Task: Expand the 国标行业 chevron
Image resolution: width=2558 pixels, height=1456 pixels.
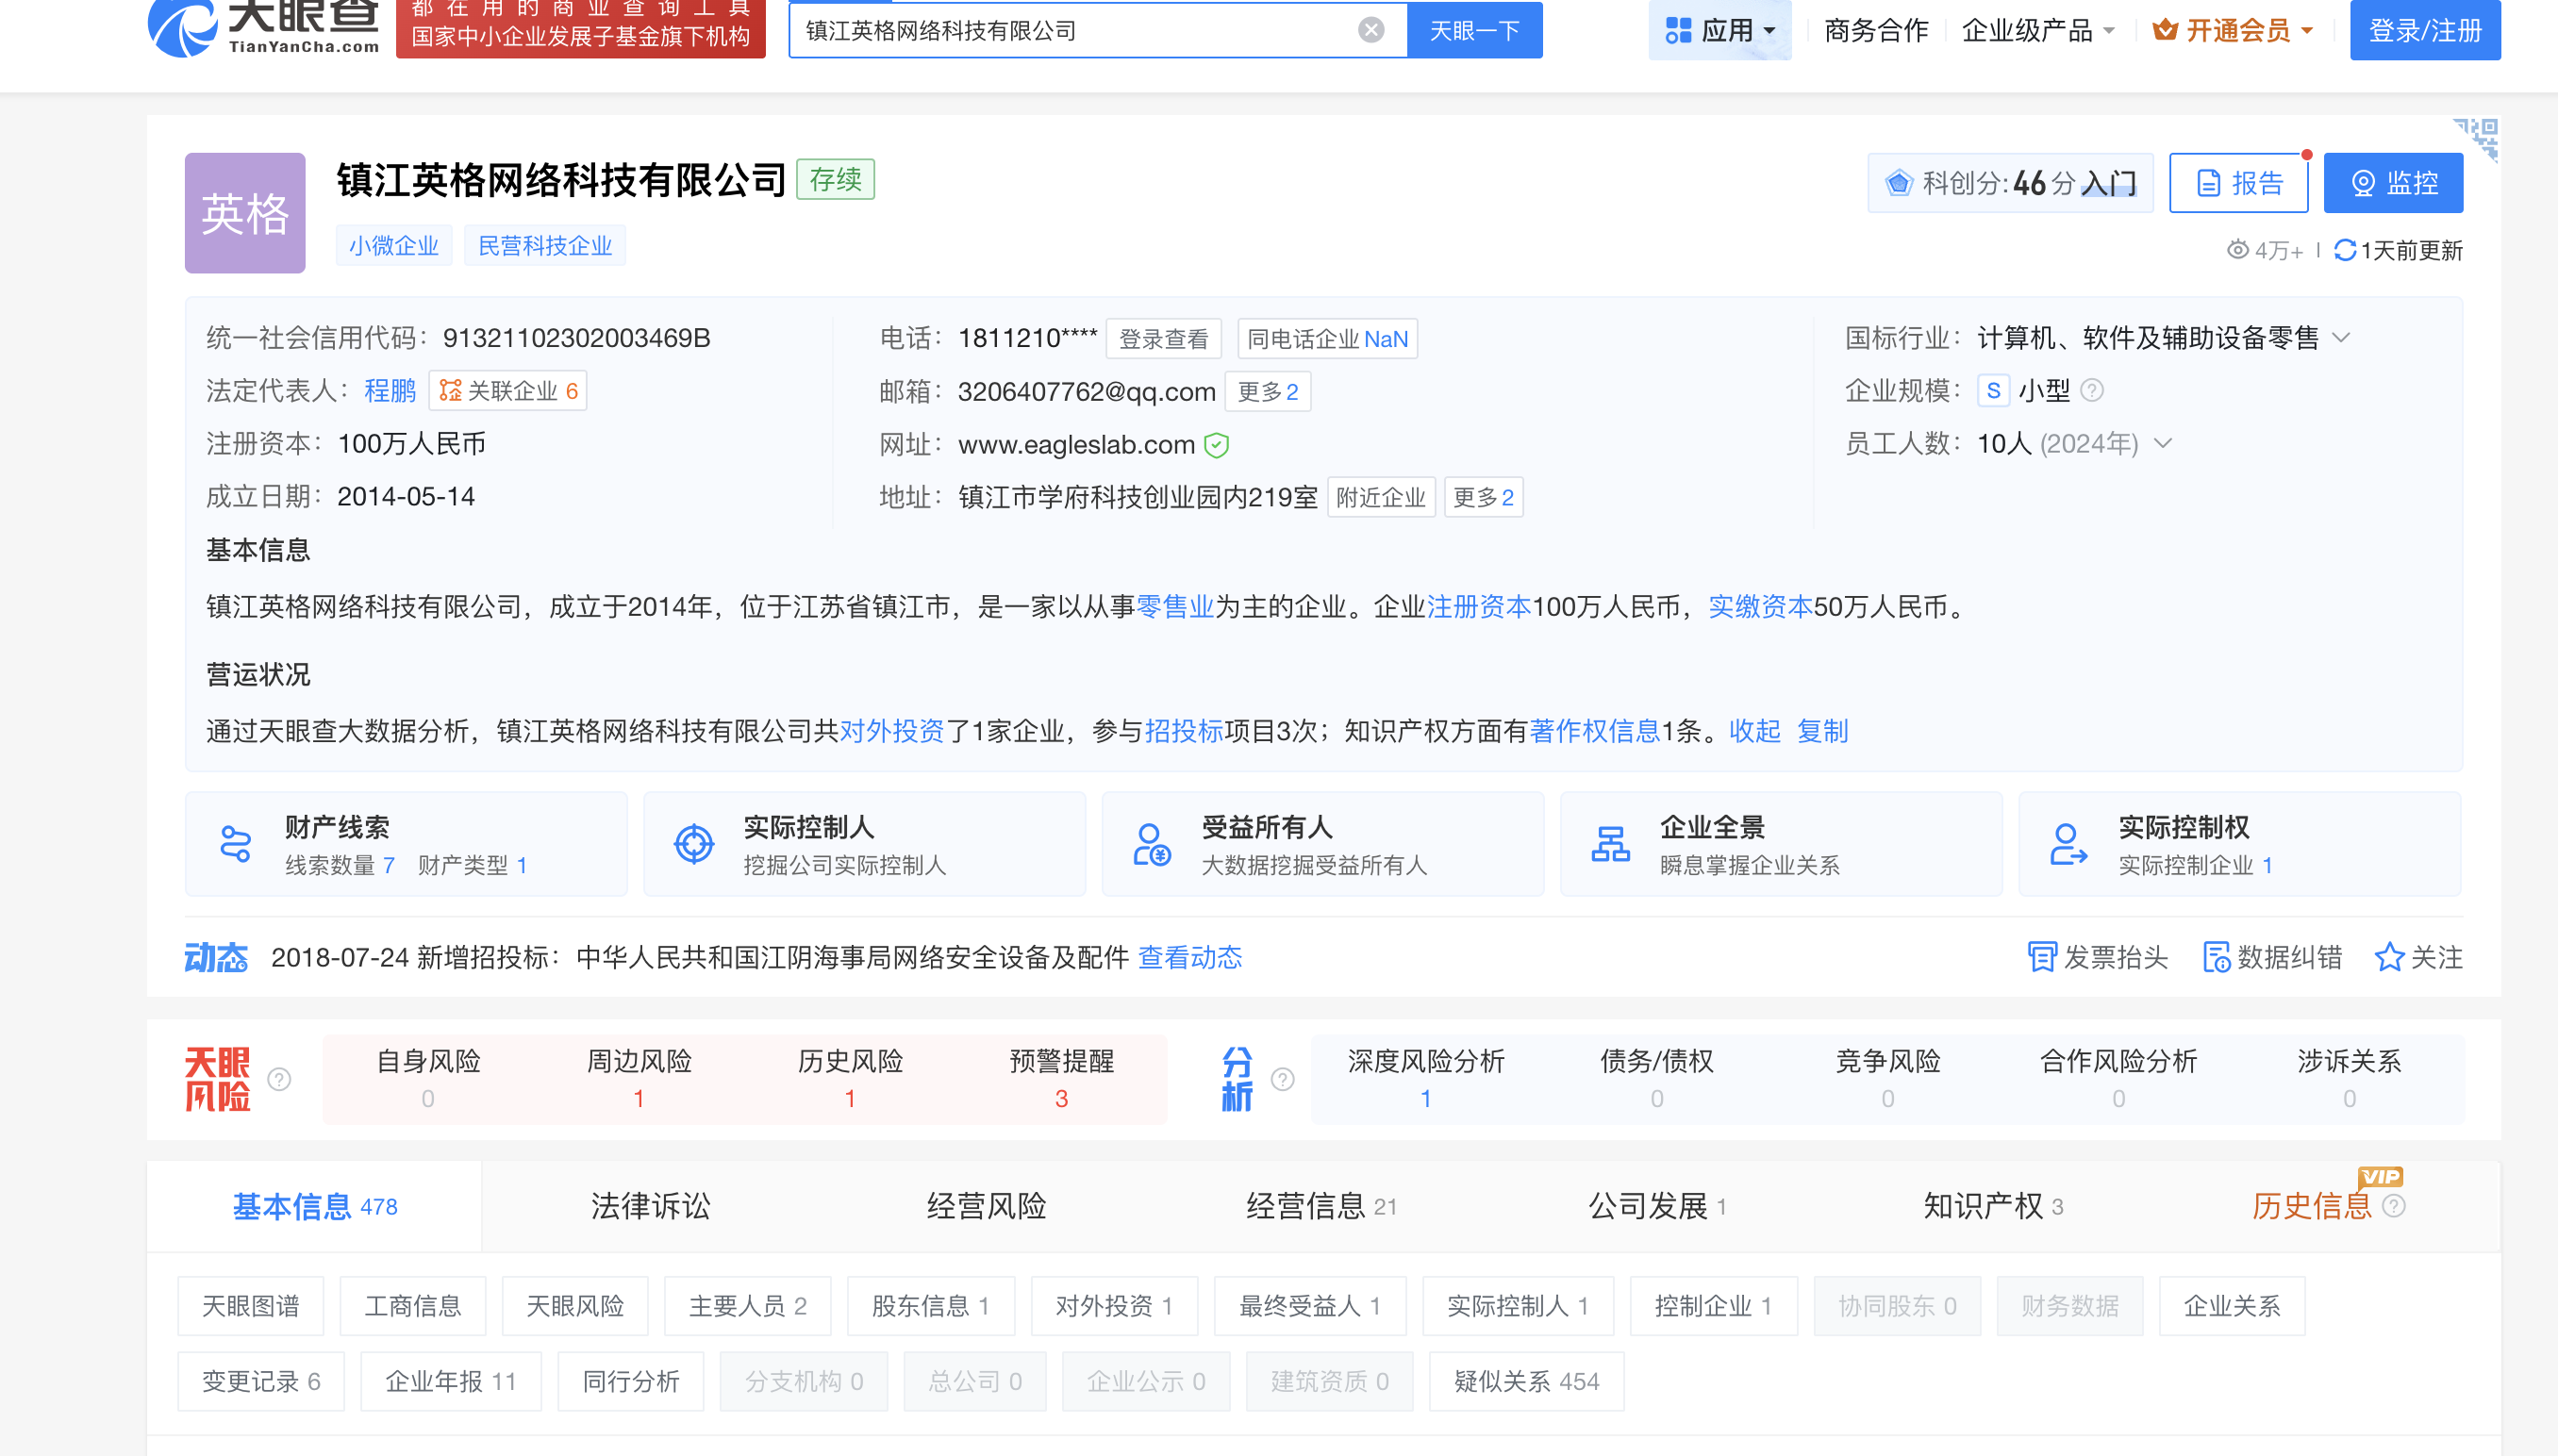Action: (x=2341, y=338)
